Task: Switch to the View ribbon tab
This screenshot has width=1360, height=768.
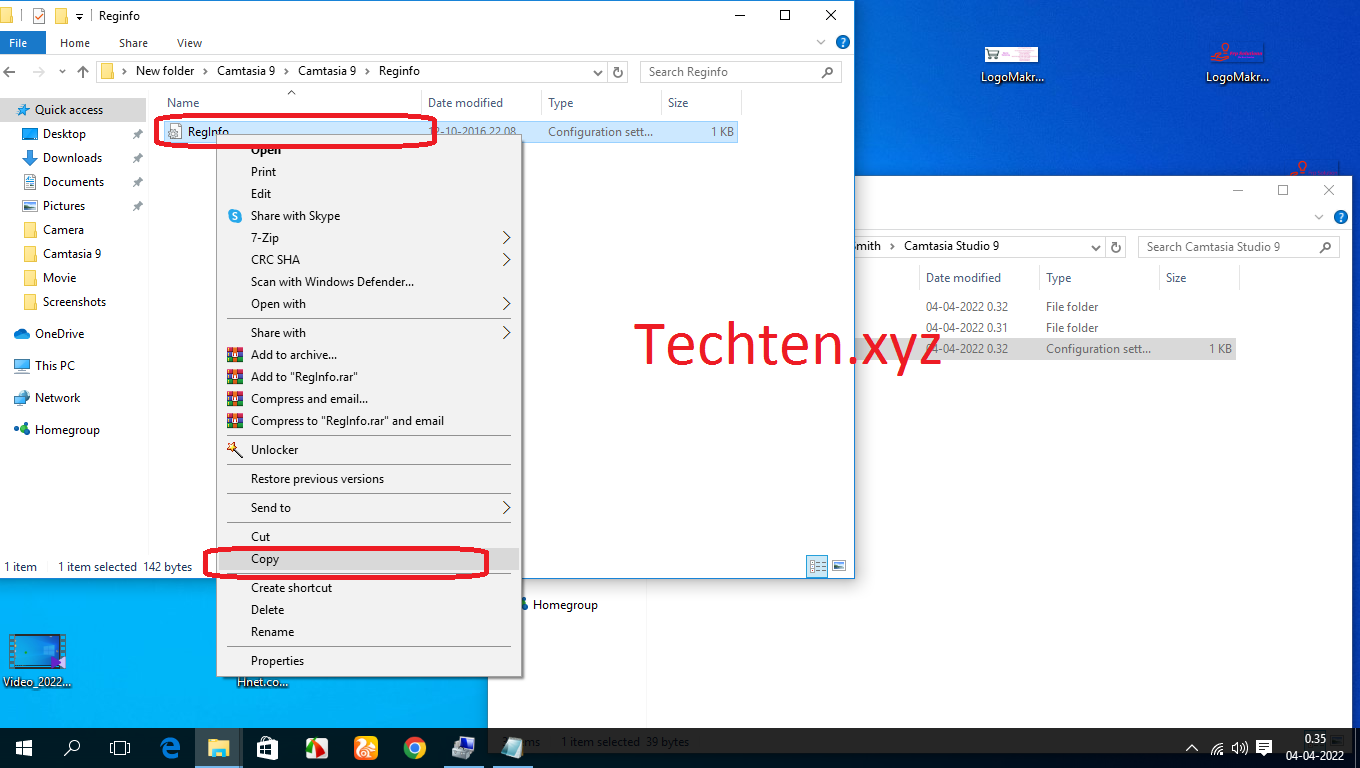Action: pyautogui.click(x=189, y=43)
